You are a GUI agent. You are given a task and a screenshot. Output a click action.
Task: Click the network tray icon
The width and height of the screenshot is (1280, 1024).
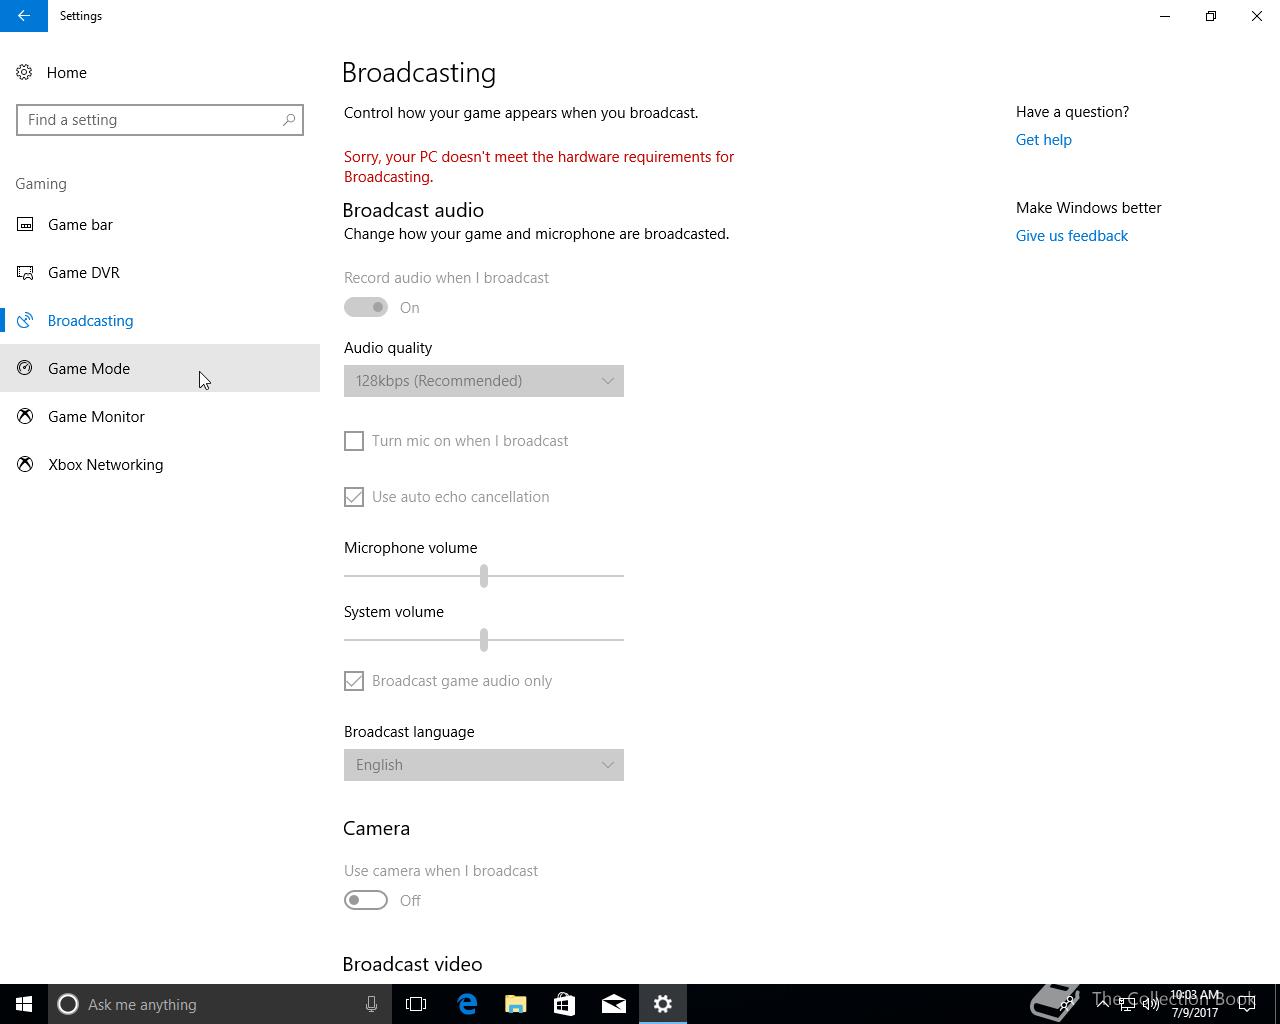click(1127, 1004)
